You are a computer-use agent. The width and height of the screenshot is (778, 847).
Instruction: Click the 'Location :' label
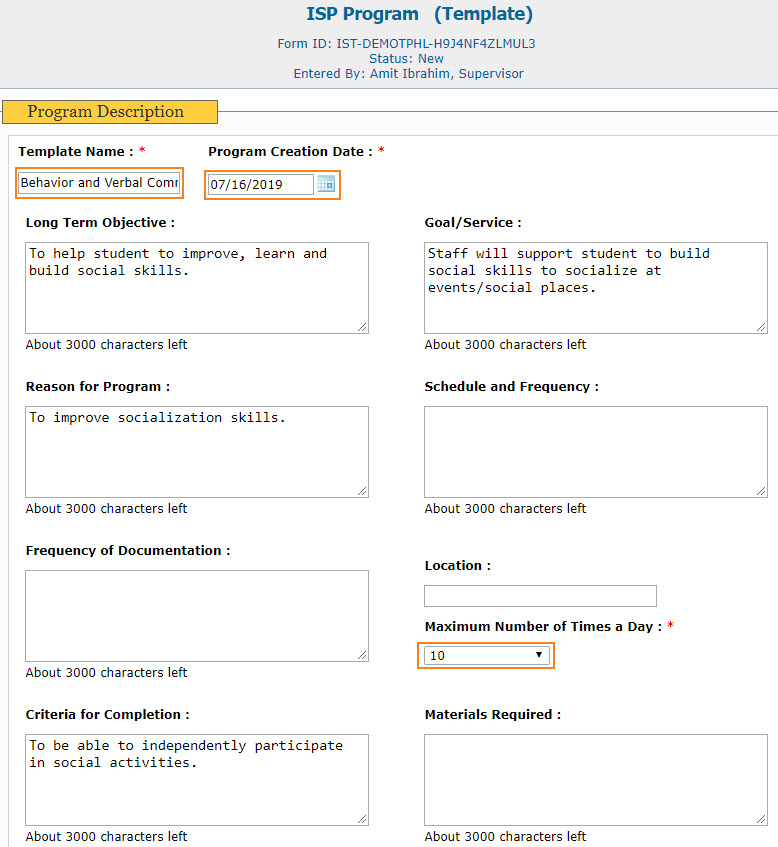(x=458, y=566)
